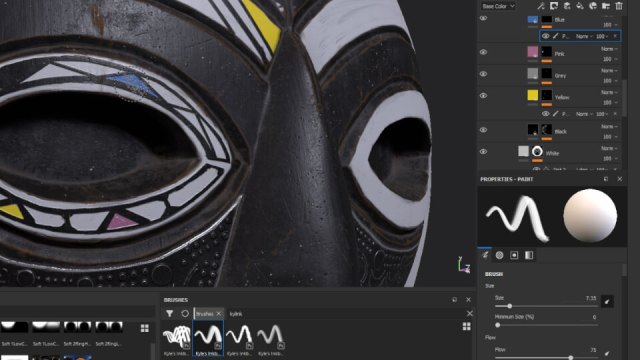
Task: Click the material sphere preview
Action: (x=590, y=216)
